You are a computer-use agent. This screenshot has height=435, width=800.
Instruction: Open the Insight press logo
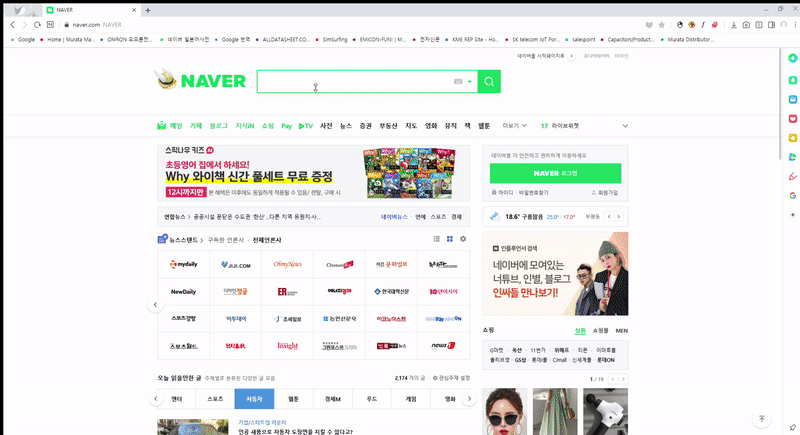[287, 346]
